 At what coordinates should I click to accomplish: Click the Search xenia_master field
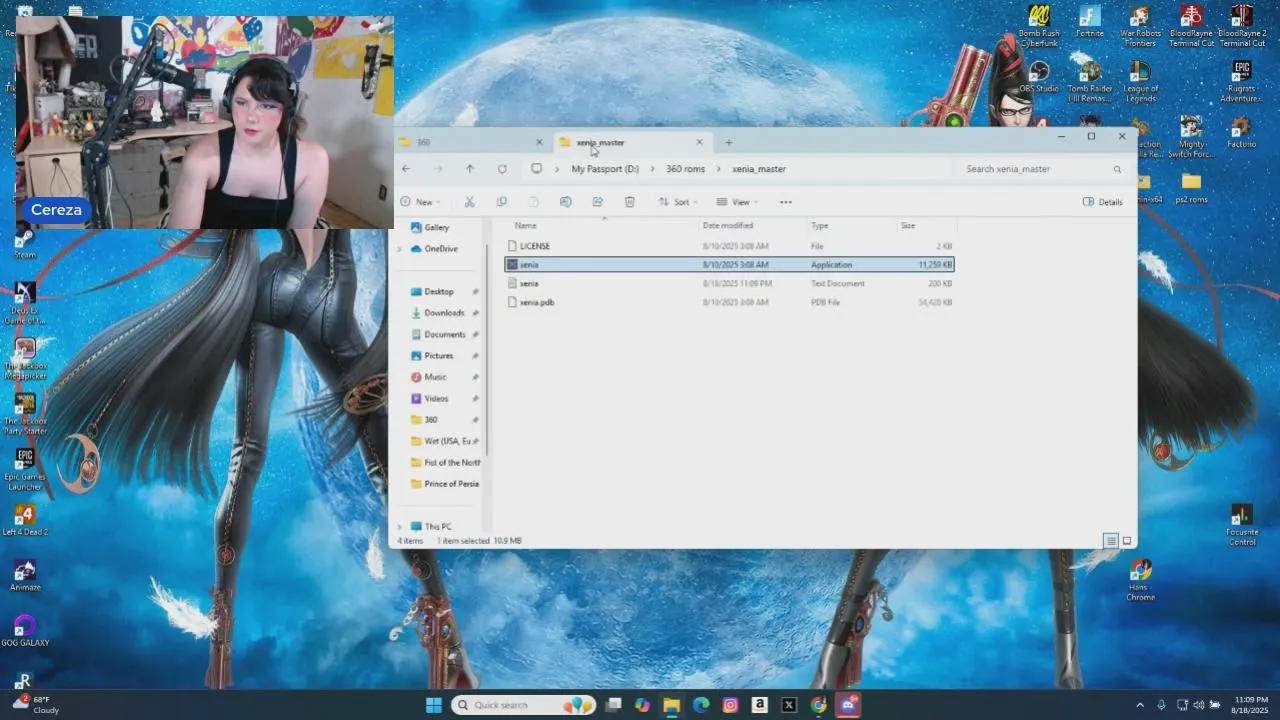click(x=1044, y=169)
